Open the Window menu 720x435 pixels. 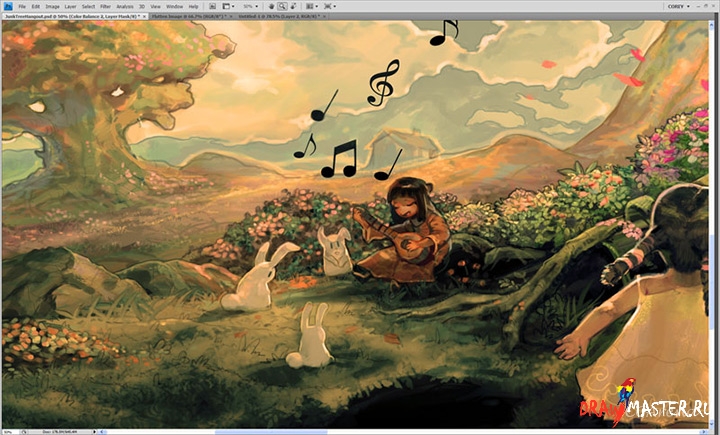[174, 6]
